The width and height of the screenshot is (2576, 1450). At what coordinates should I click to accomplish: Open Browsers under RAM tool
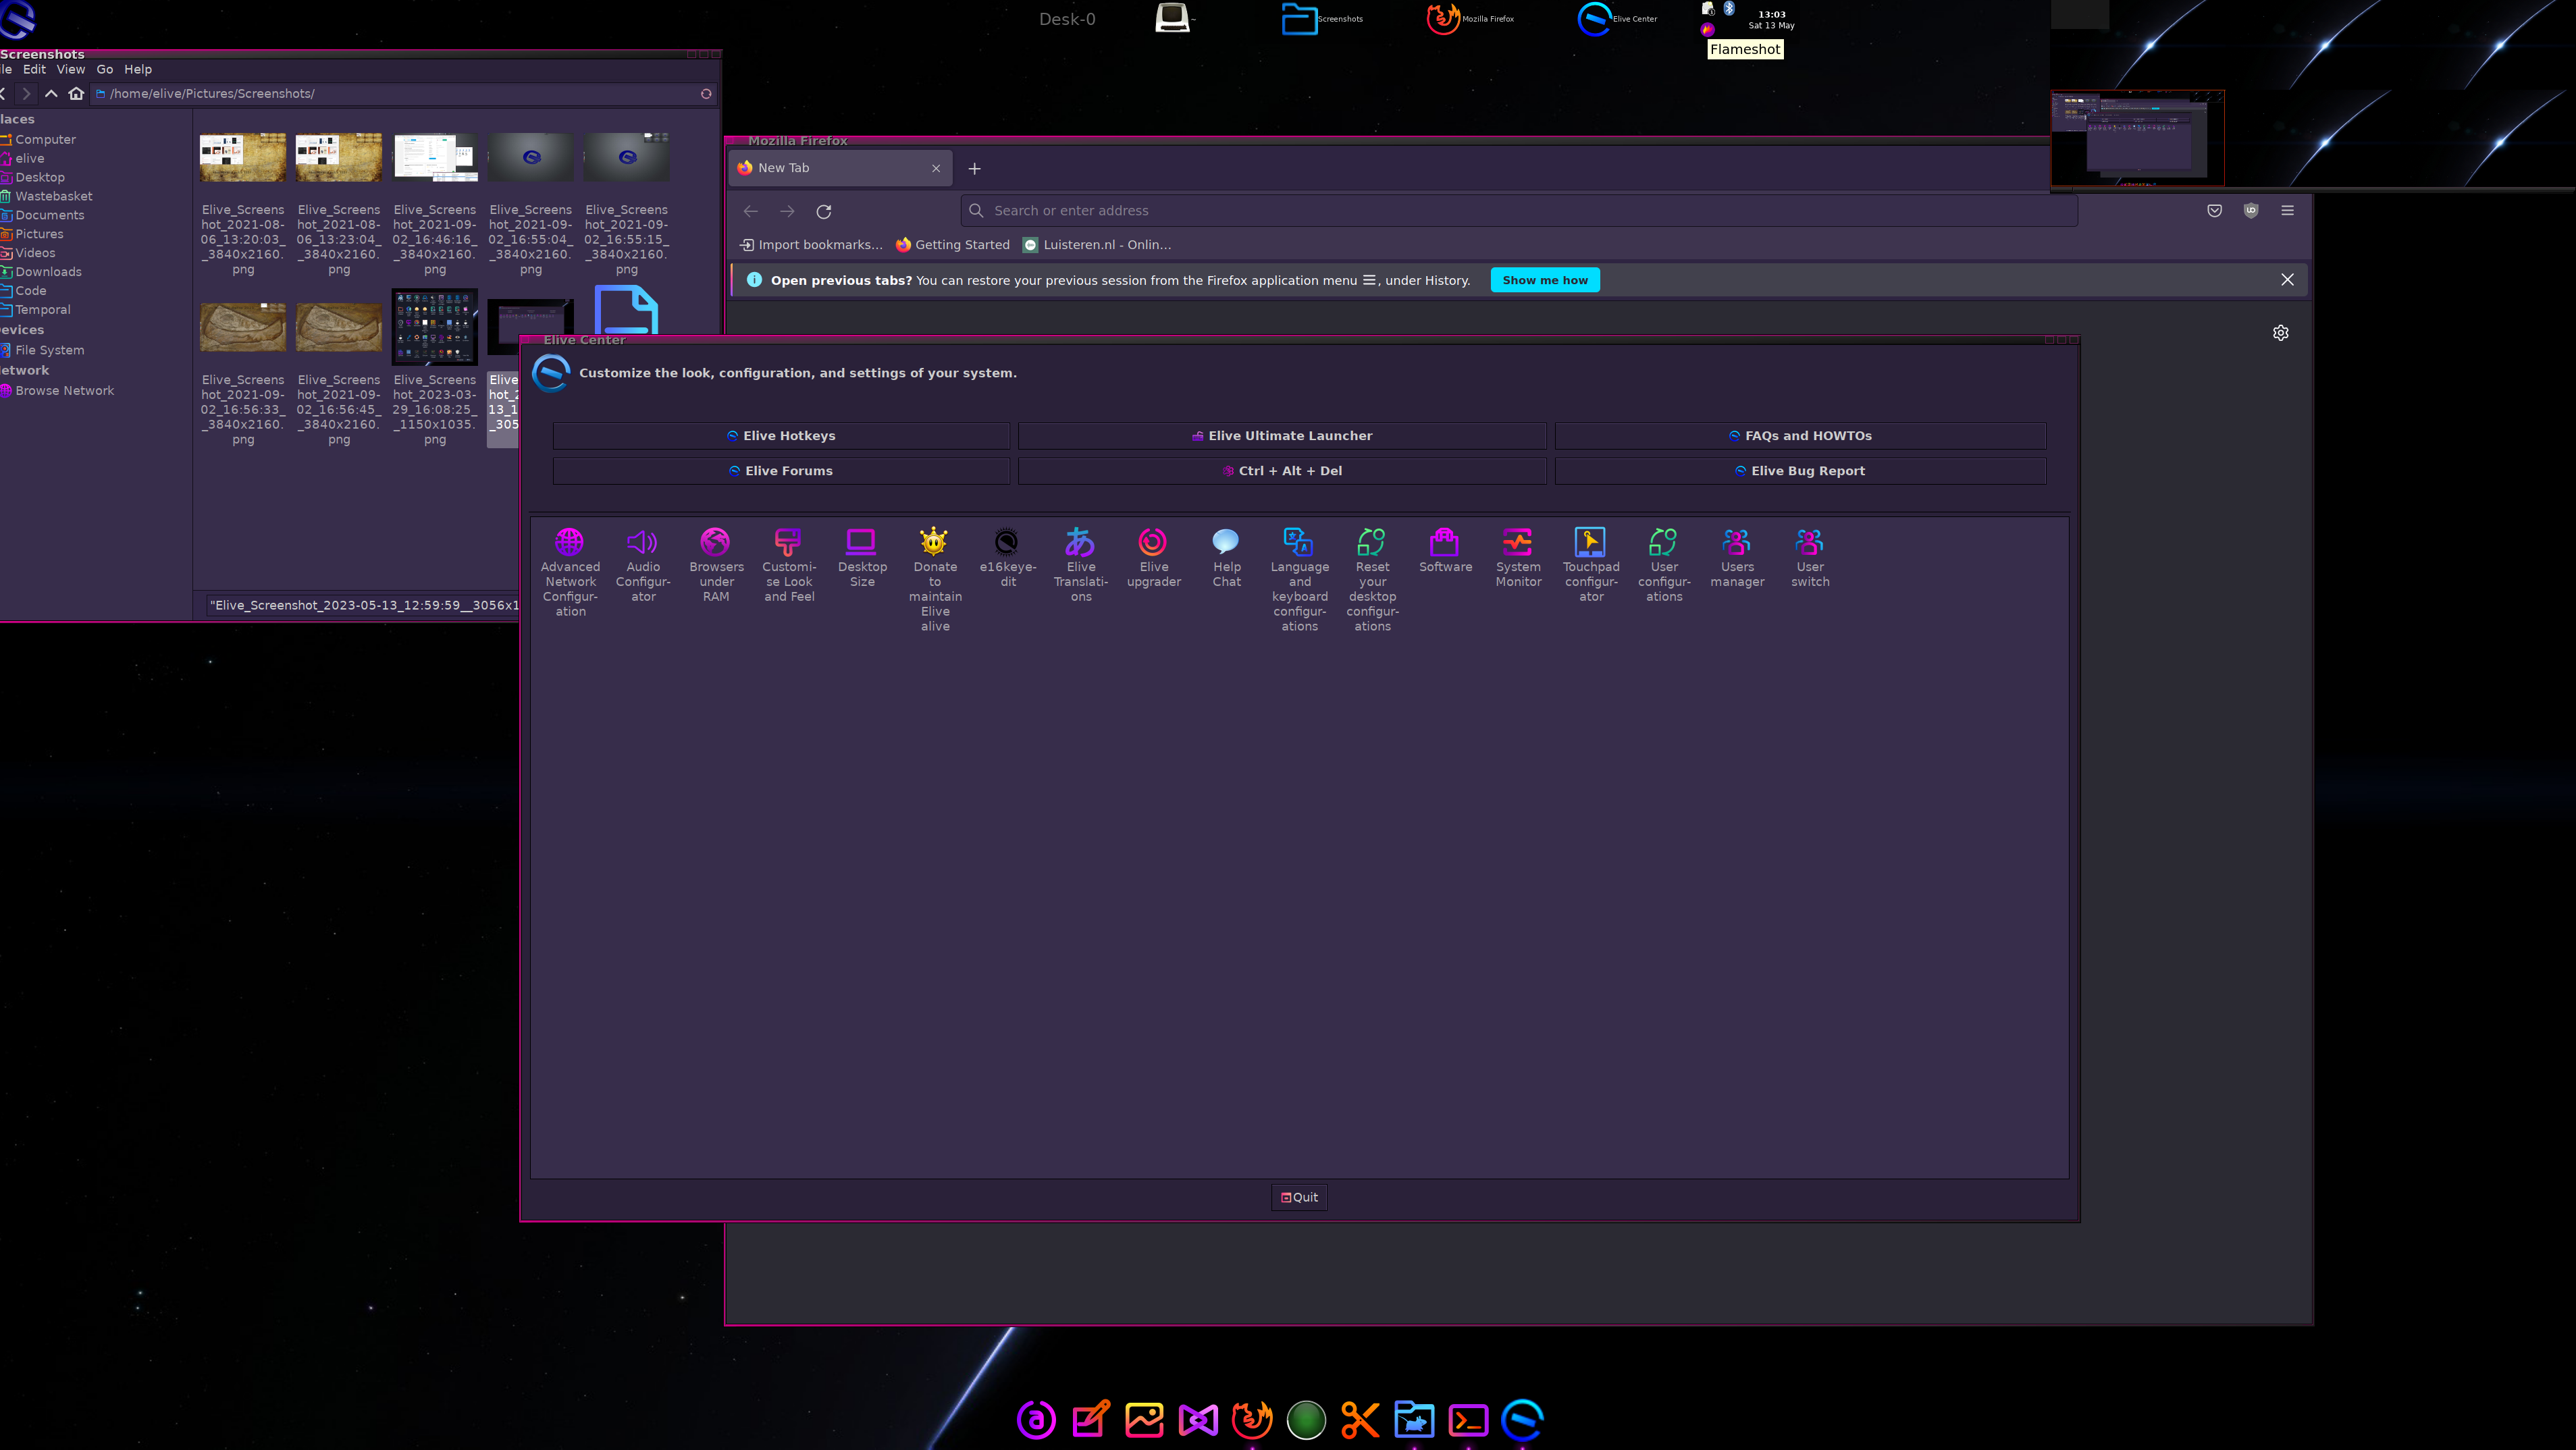pos(716,564)
